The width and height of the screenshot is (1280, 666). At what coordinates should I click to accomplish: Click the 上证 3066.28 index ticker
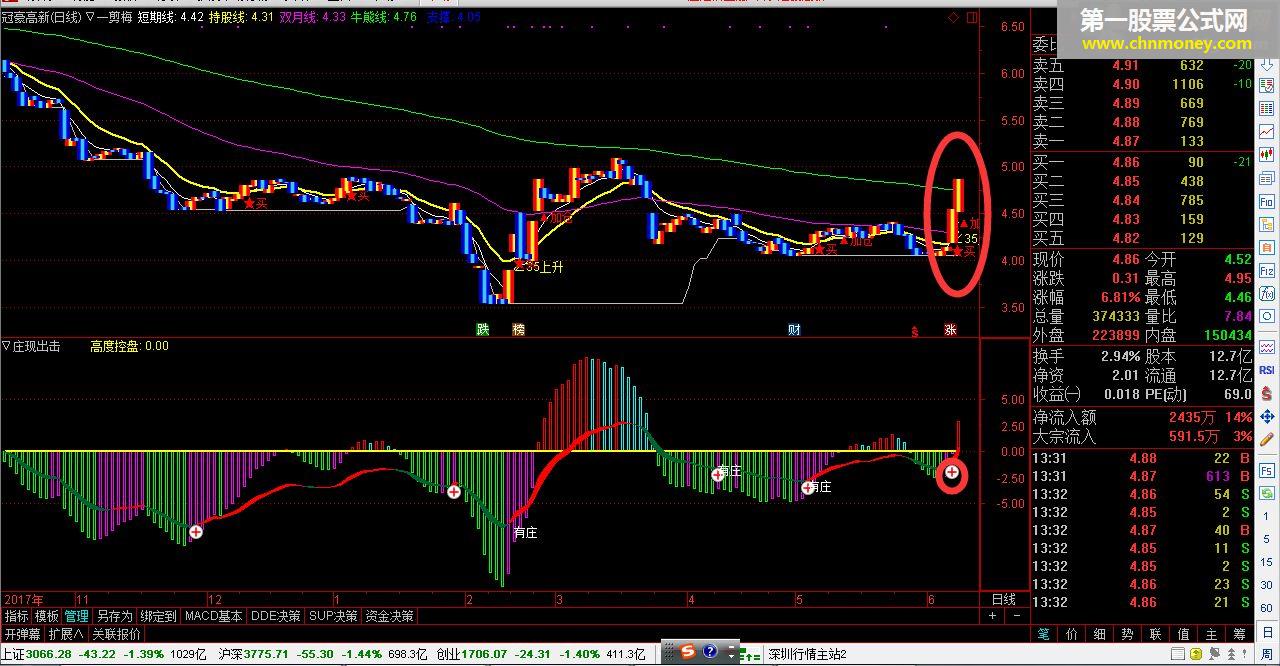102,654
